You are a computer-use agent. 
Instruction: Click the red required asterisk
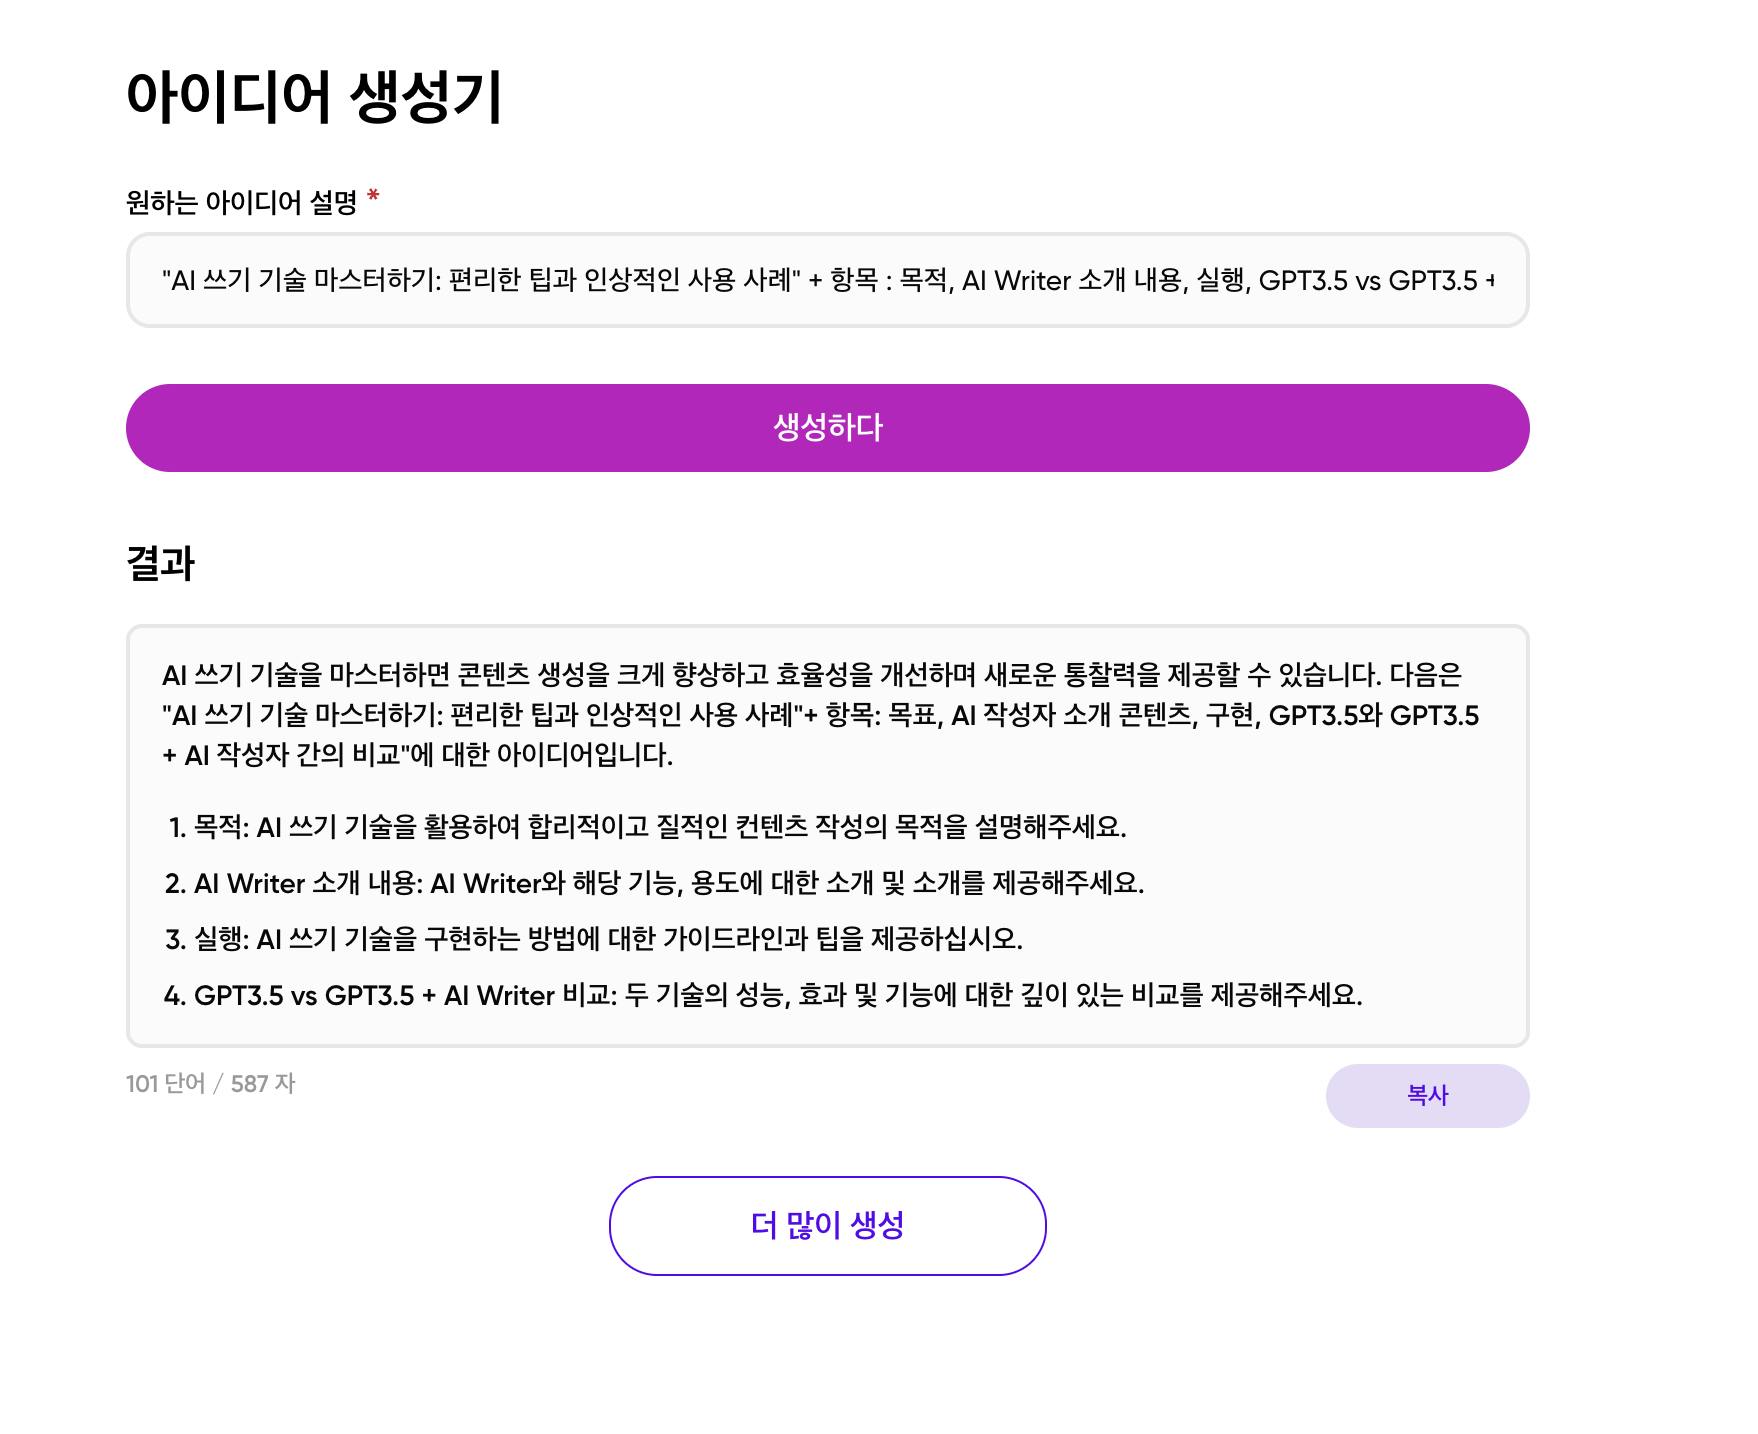coord(373,195)
